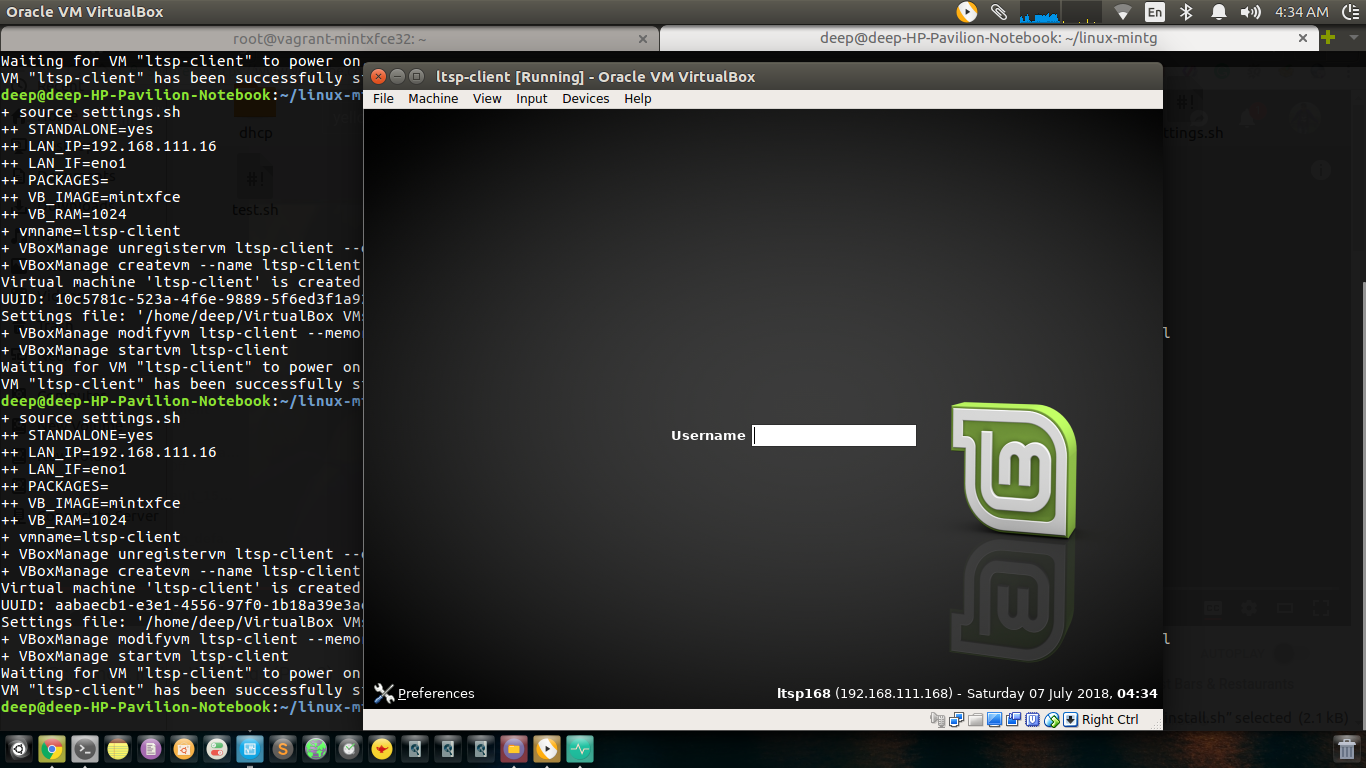Switch to root@vagrant-mintxfce32 terminal tab

(330, 39)
